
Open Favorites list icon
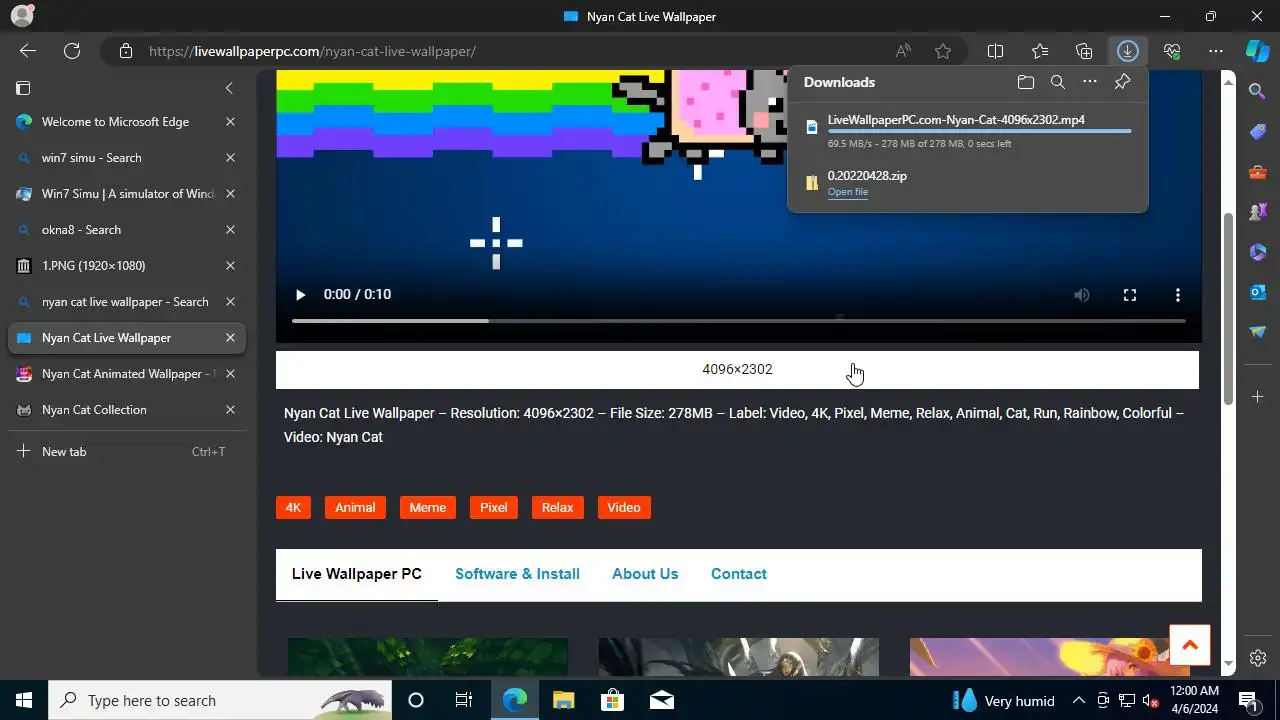click(x=1040, y=51)
